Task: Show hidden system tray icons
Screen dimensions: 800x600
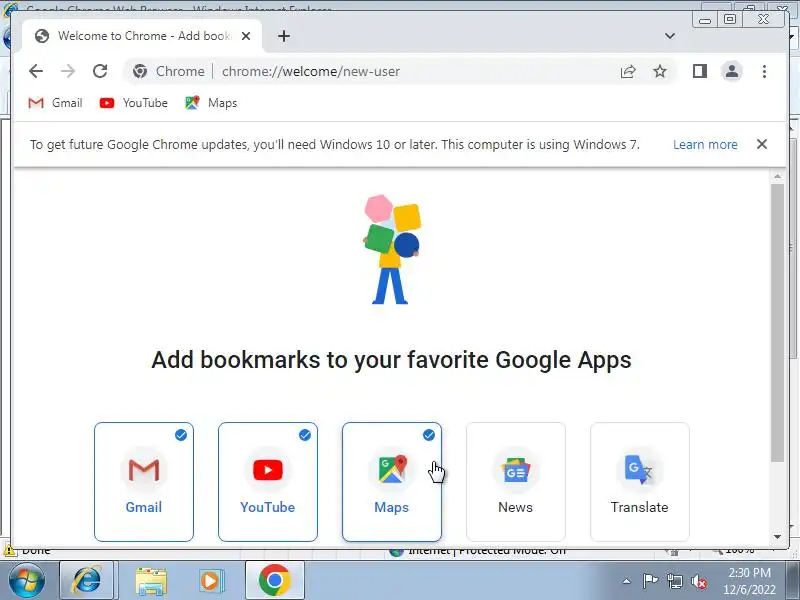Action: point(627,581)
